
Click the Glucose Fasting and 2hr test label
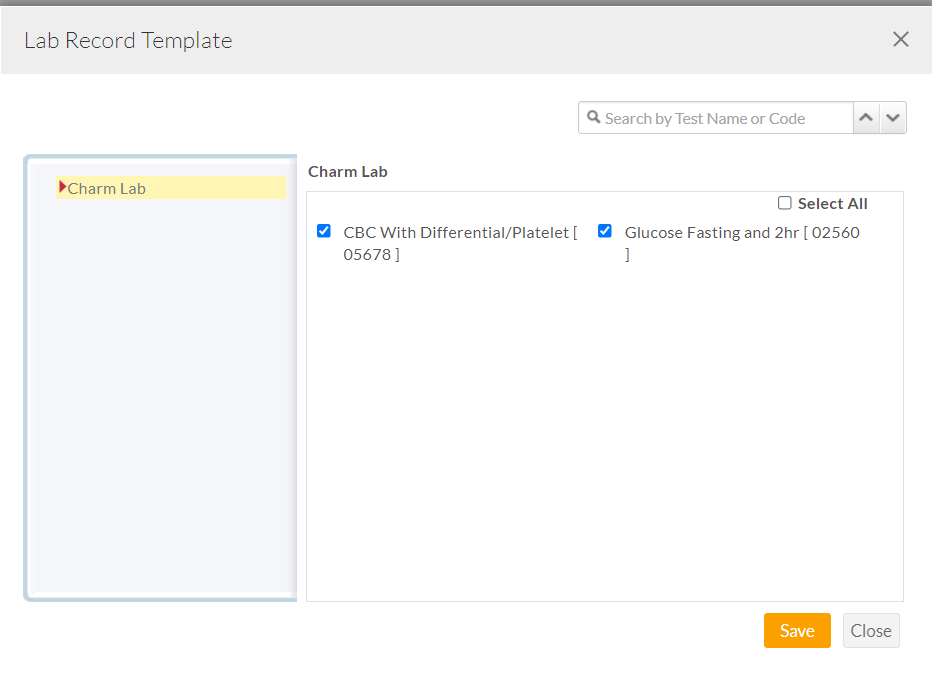point(741,233)
